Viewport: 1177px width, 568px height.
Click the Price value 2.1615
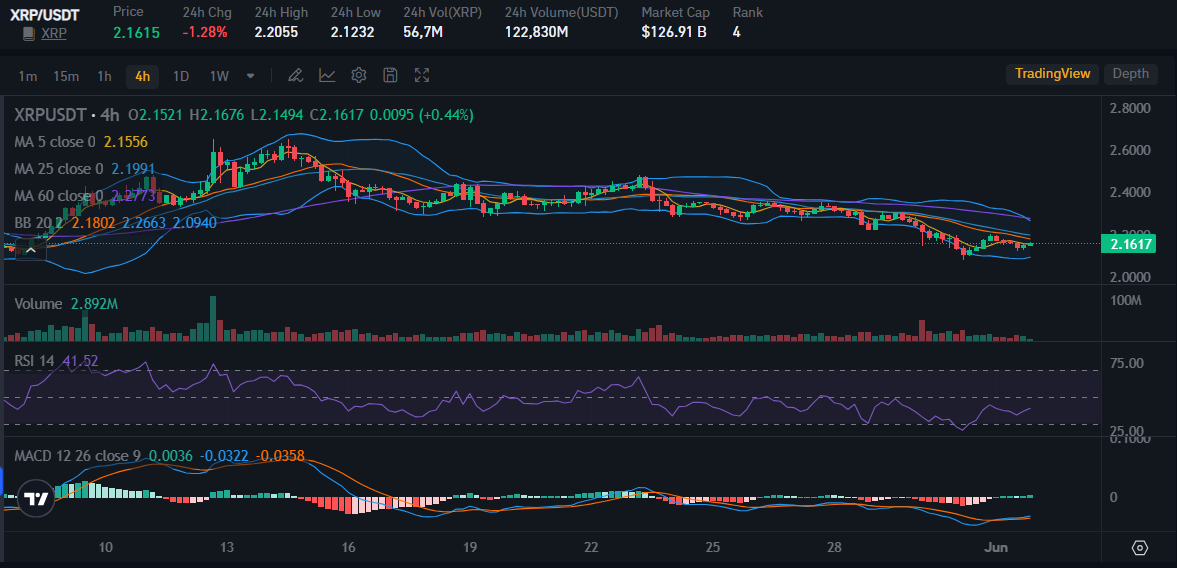(137, 32)
